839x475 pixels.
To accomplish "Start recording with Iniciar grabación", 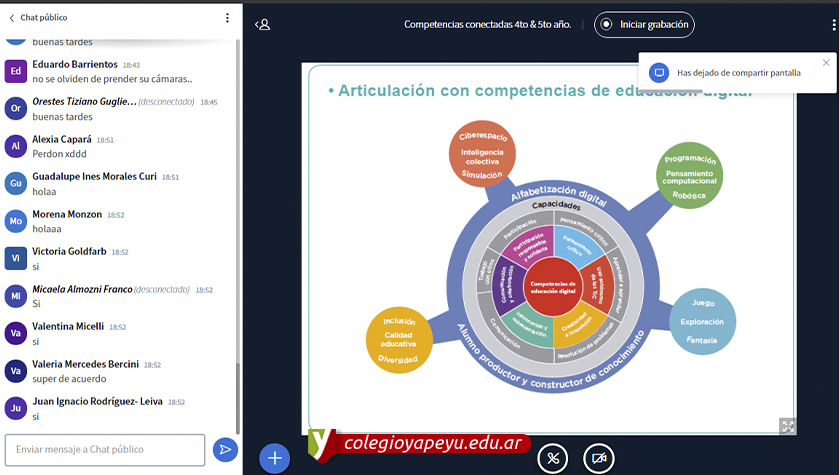I will [644, 24].
